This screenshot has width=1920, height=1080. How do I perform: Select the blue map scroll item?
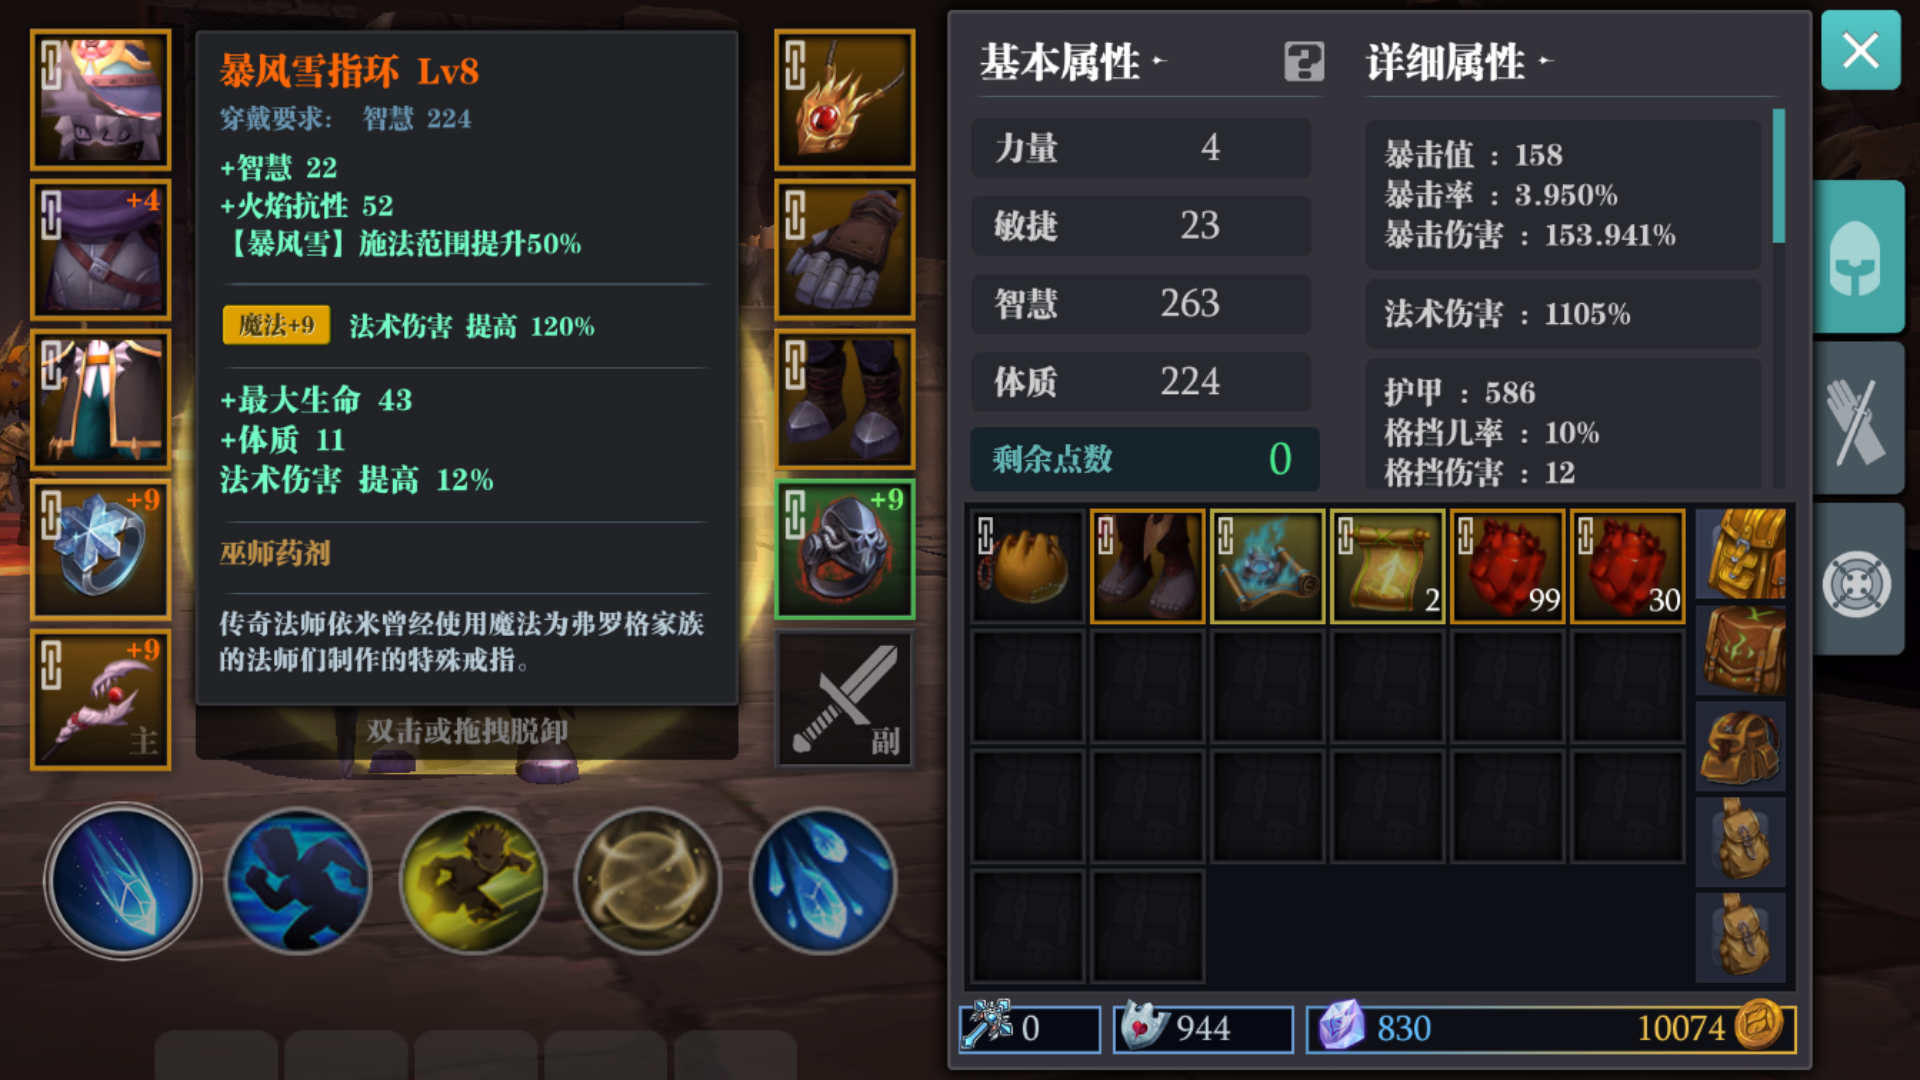(1268, 566)
